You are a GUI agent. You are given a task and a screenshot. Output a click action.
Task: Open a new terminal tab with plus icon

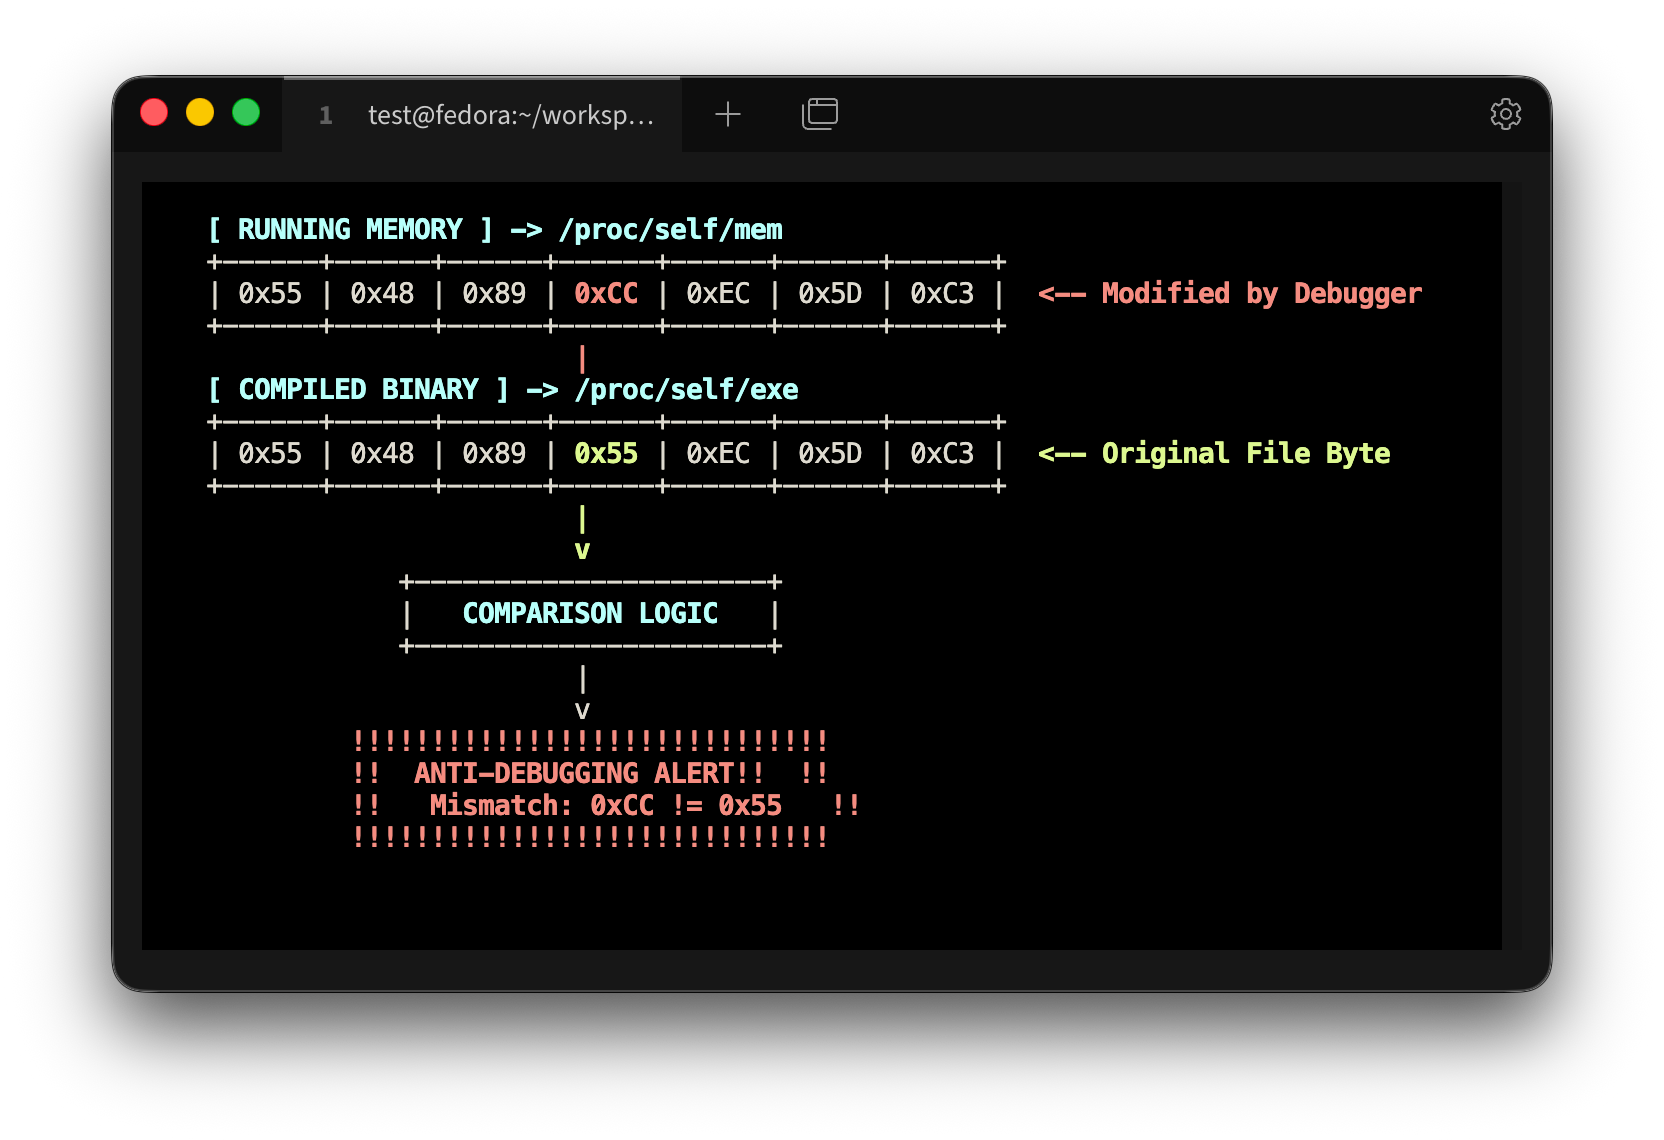(728, 114)
